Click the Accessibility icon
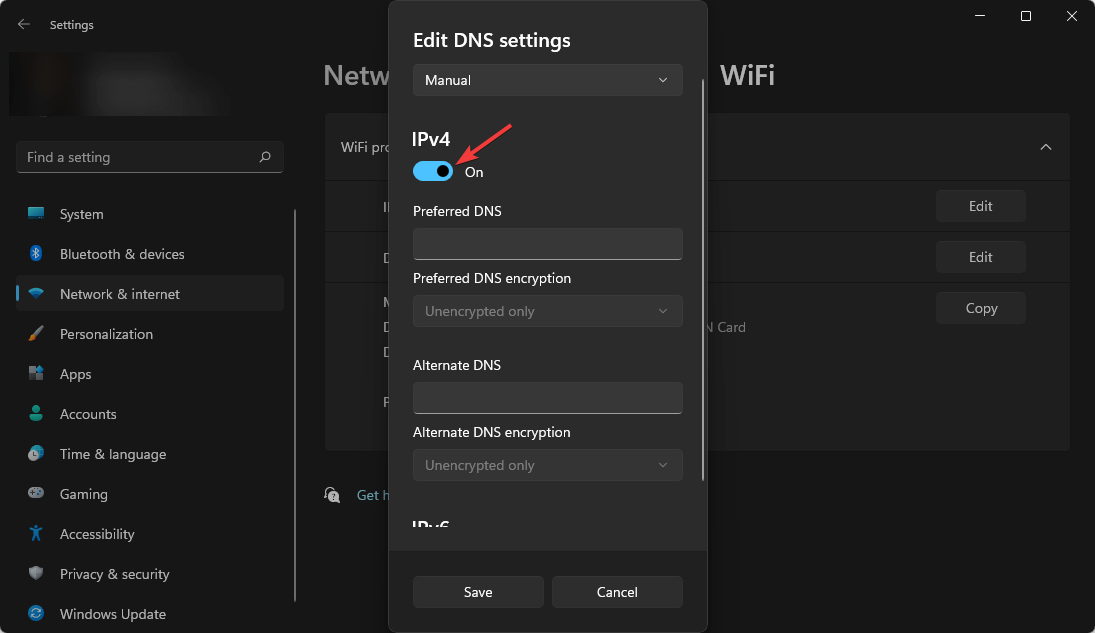 coord(36,533)
